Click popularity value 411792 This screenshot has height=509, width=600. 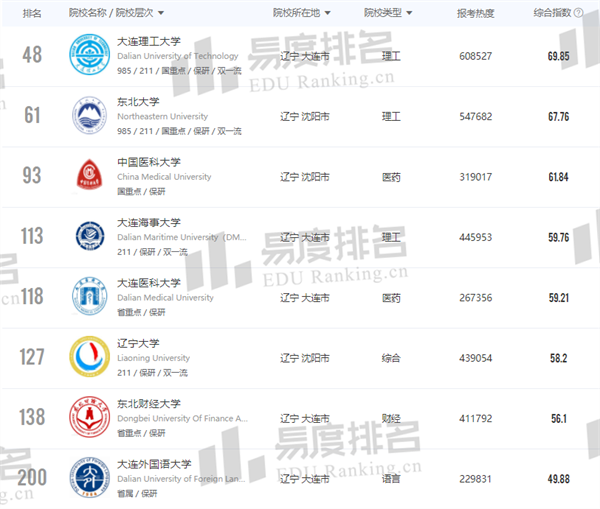475,419
